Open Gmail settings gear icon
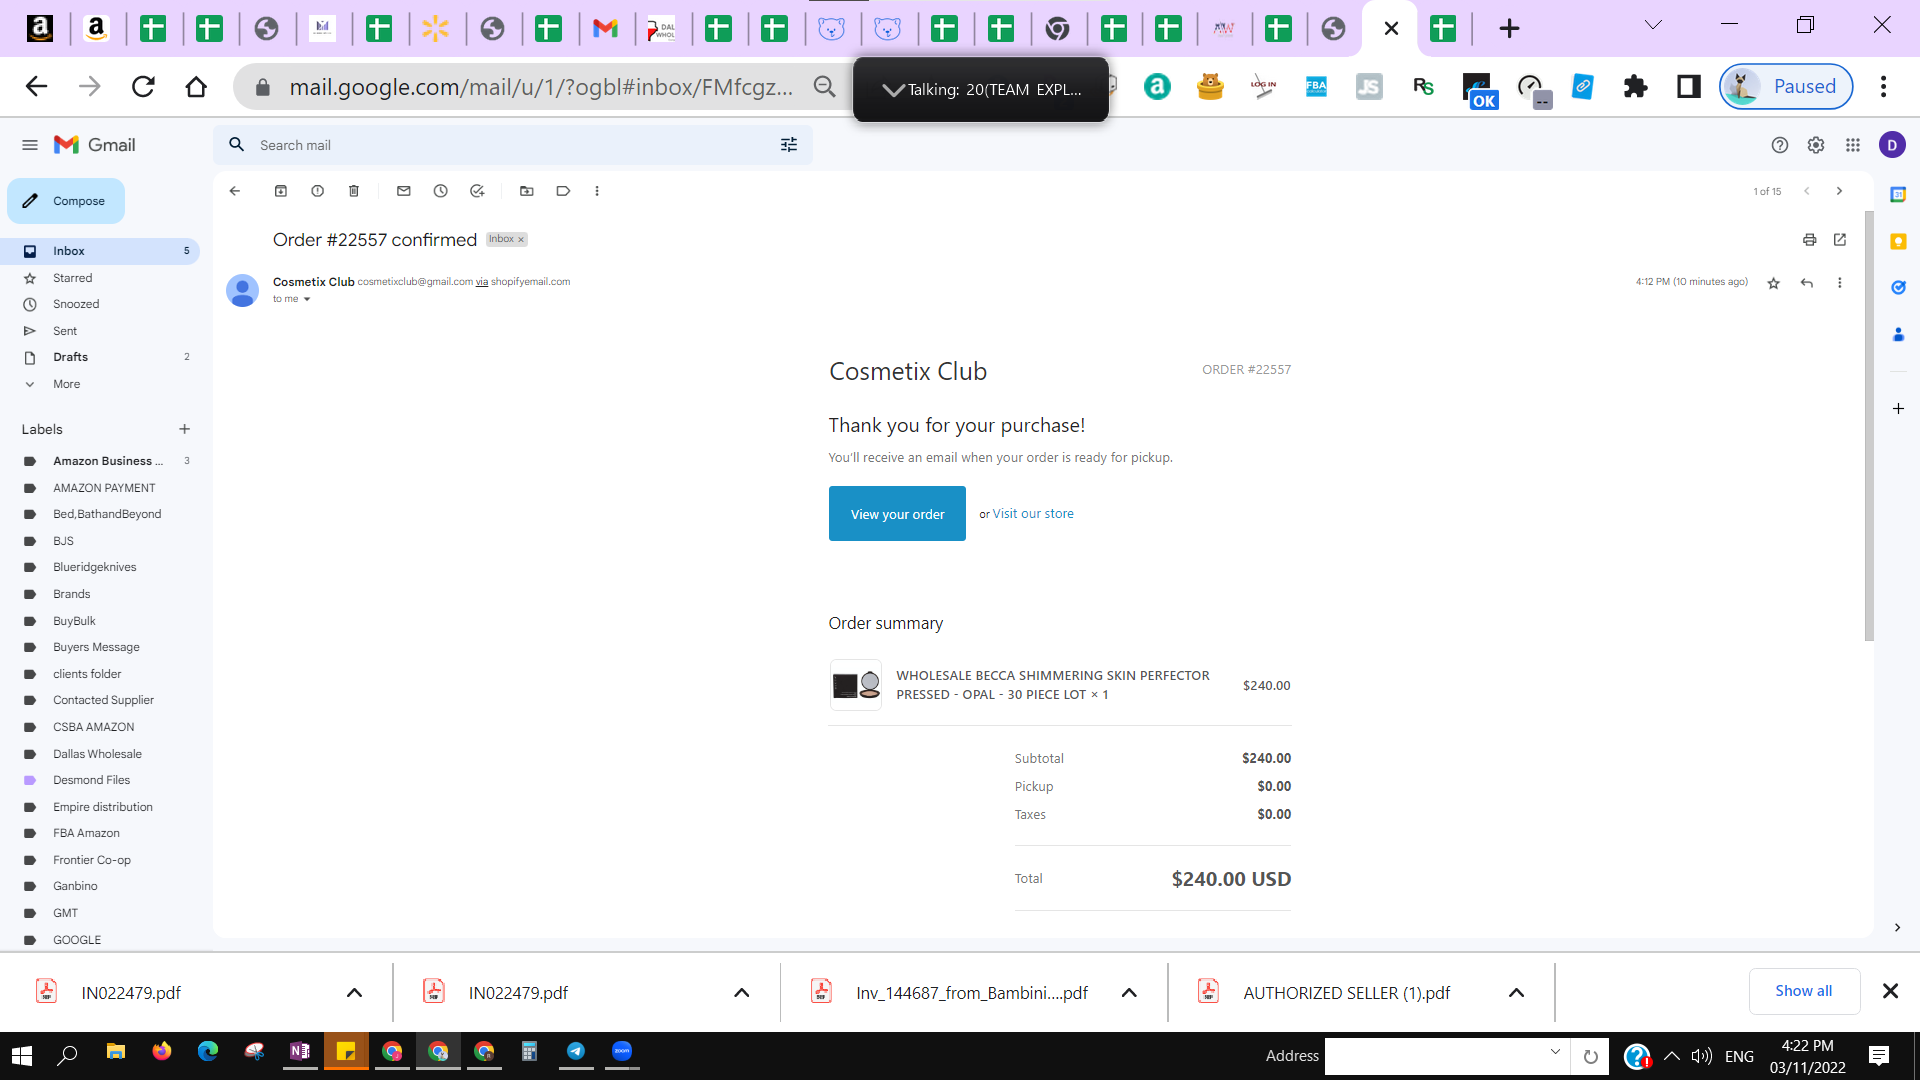The height and width of the screenshot is (1080, 1920). (1816, 145)
